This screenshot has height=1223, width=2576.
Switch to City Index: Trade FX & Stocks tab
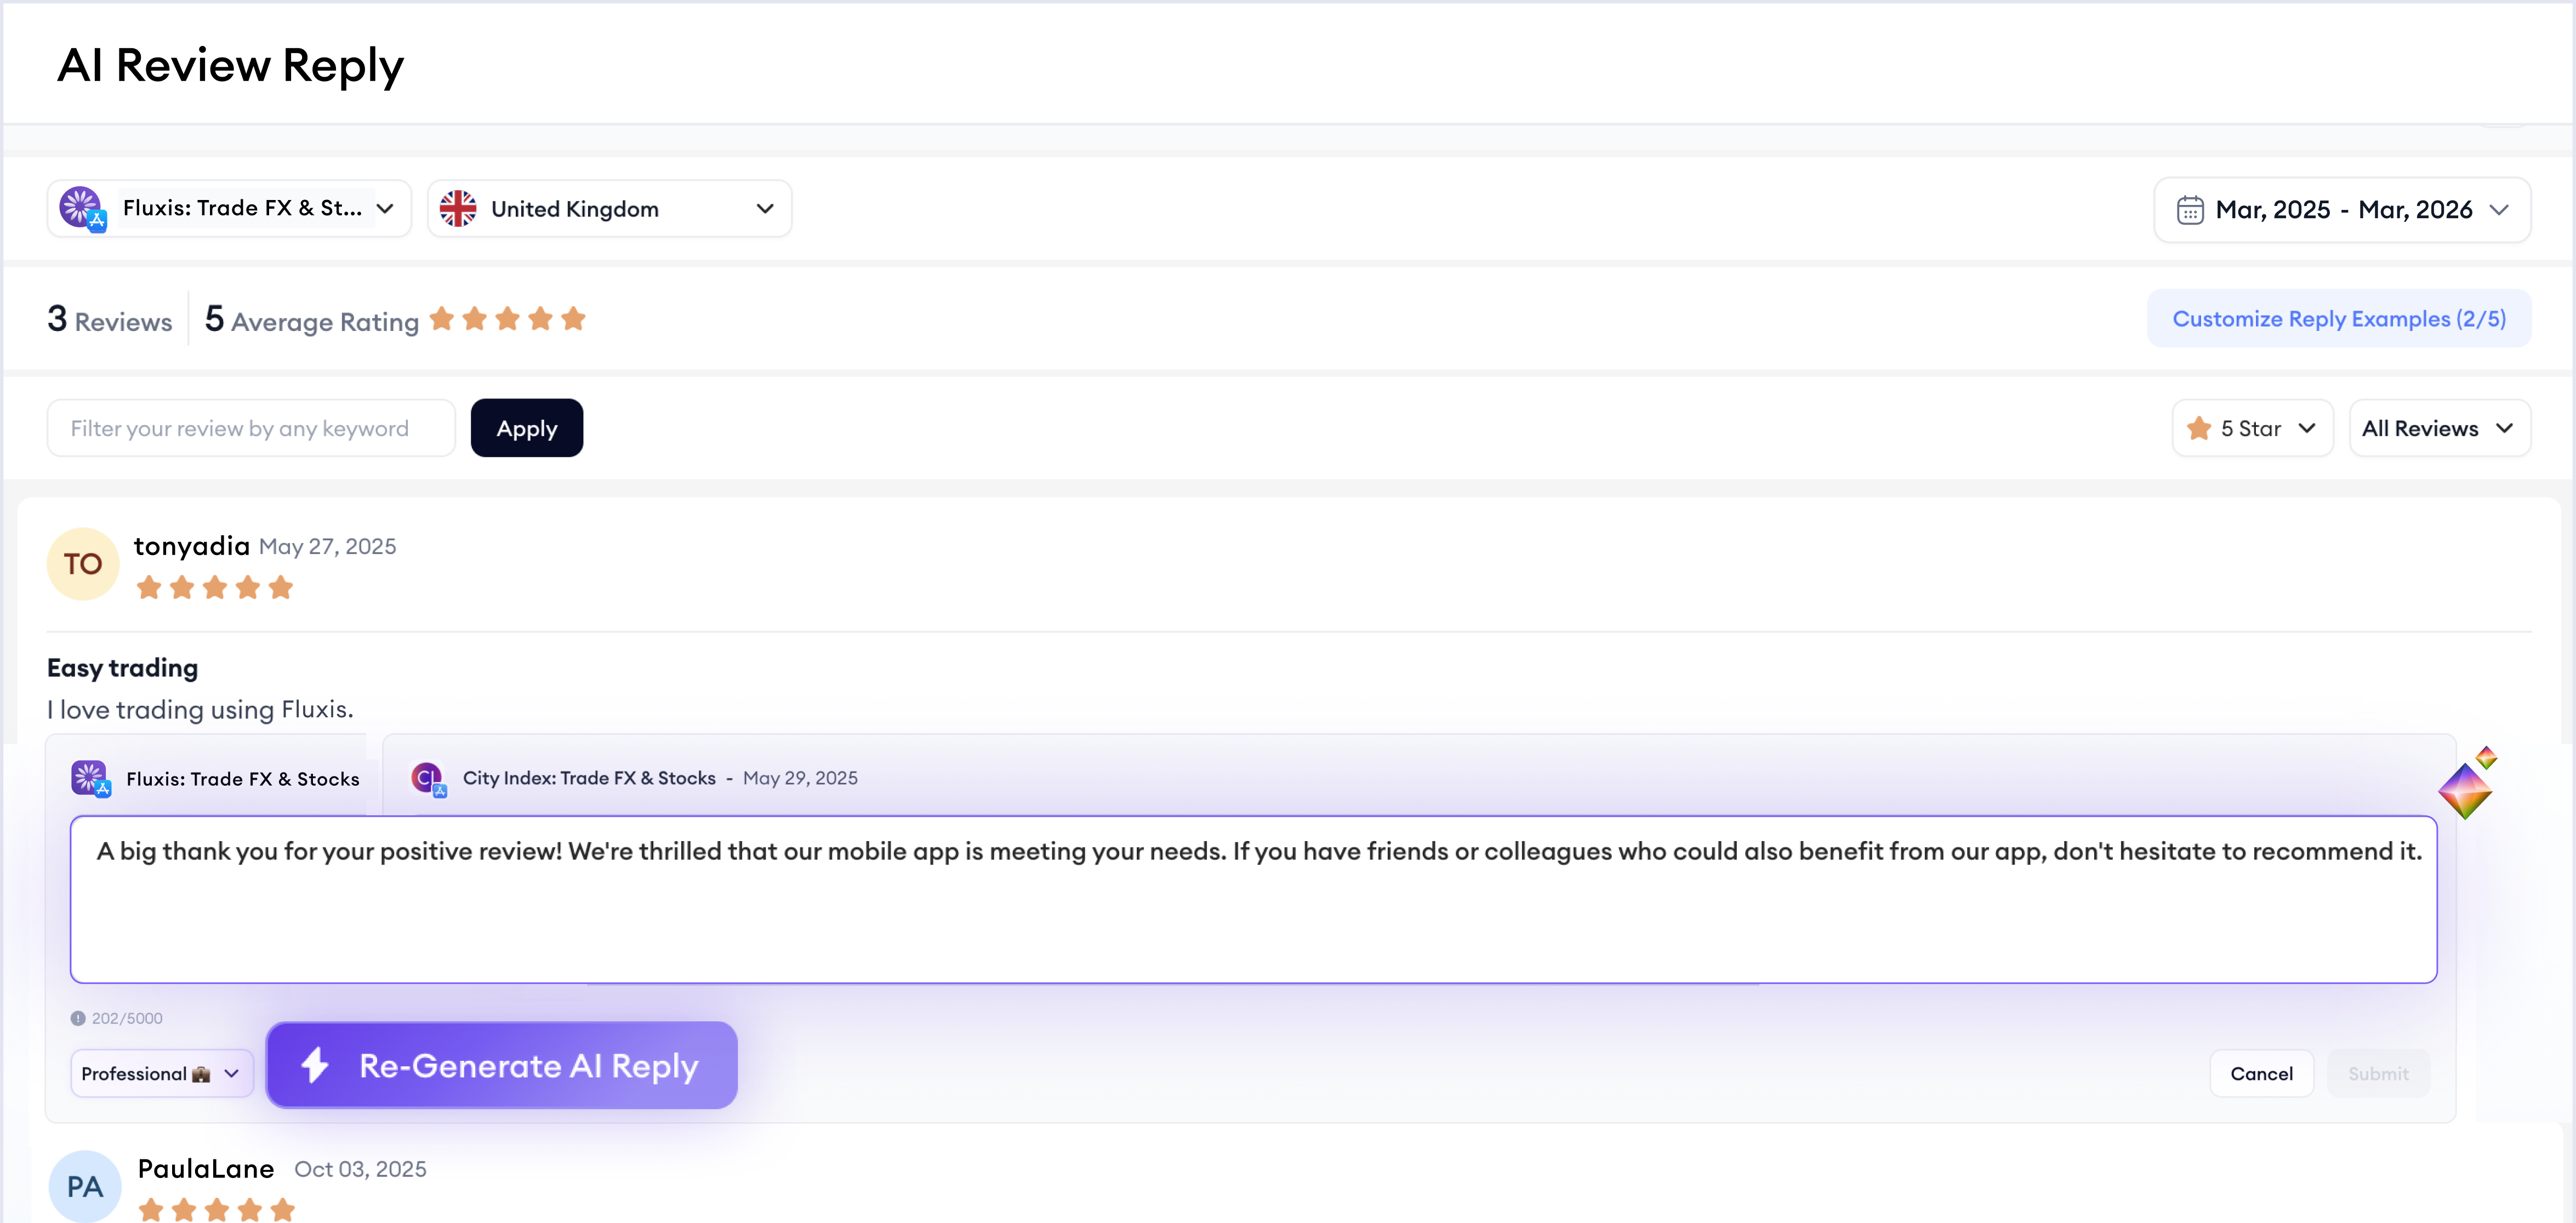point(589,778)
